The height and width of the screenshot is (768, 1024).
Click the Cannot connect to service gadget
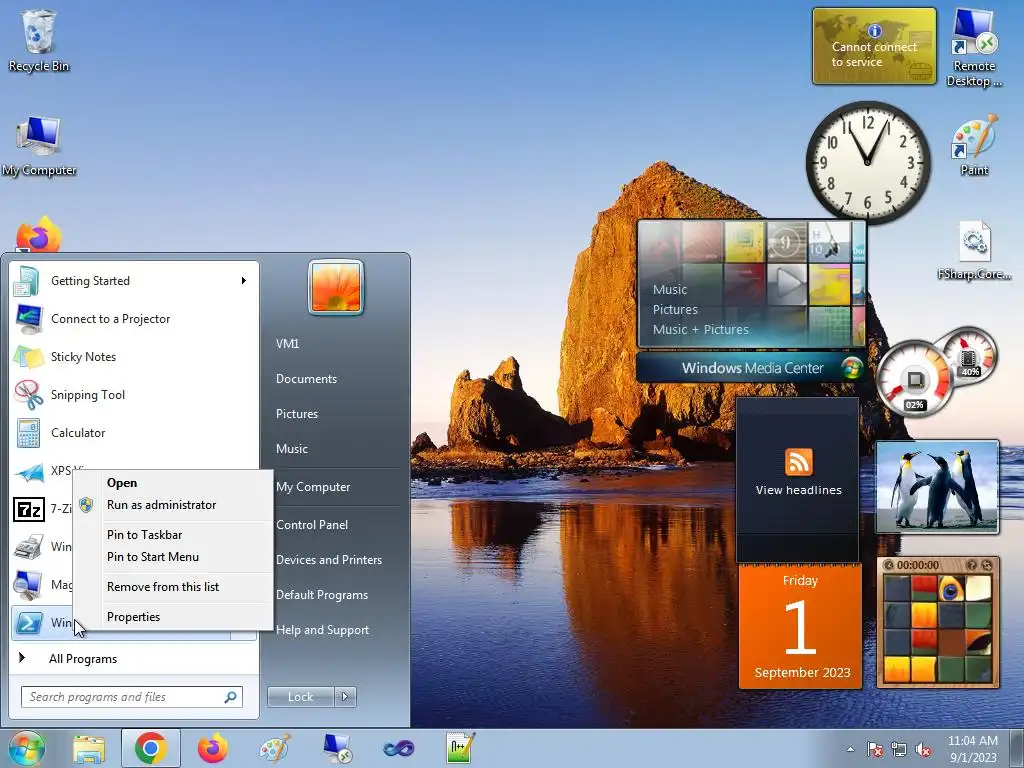(874, 46)
